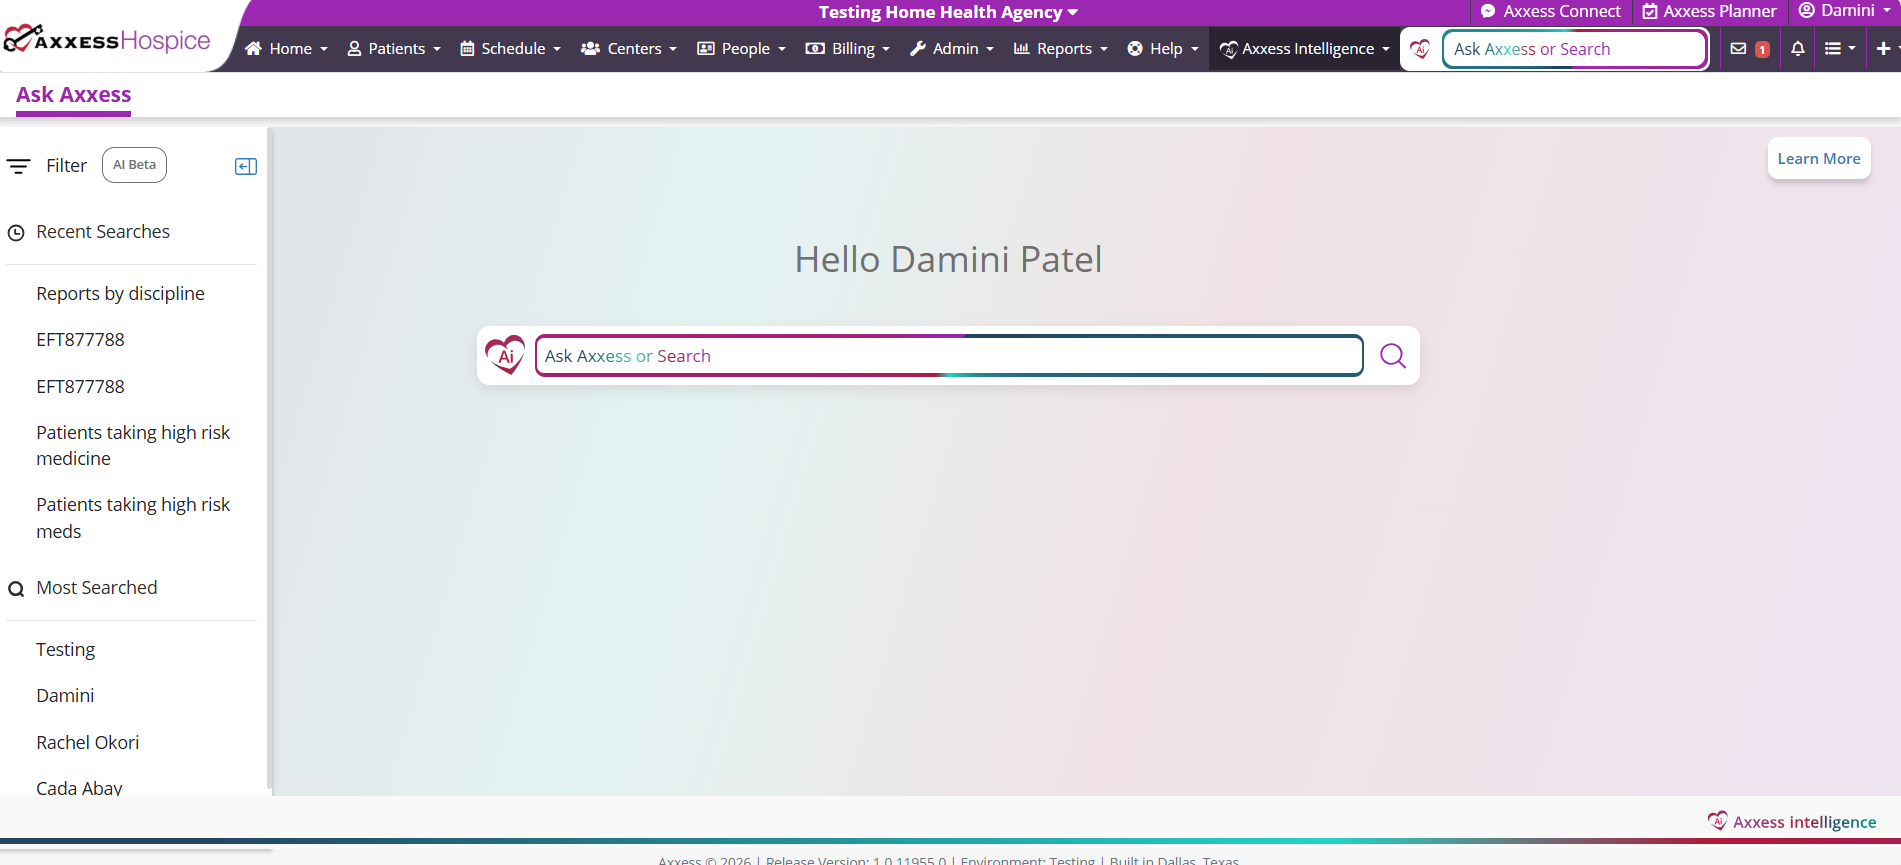Open the Billing menu

pos(847,49)
